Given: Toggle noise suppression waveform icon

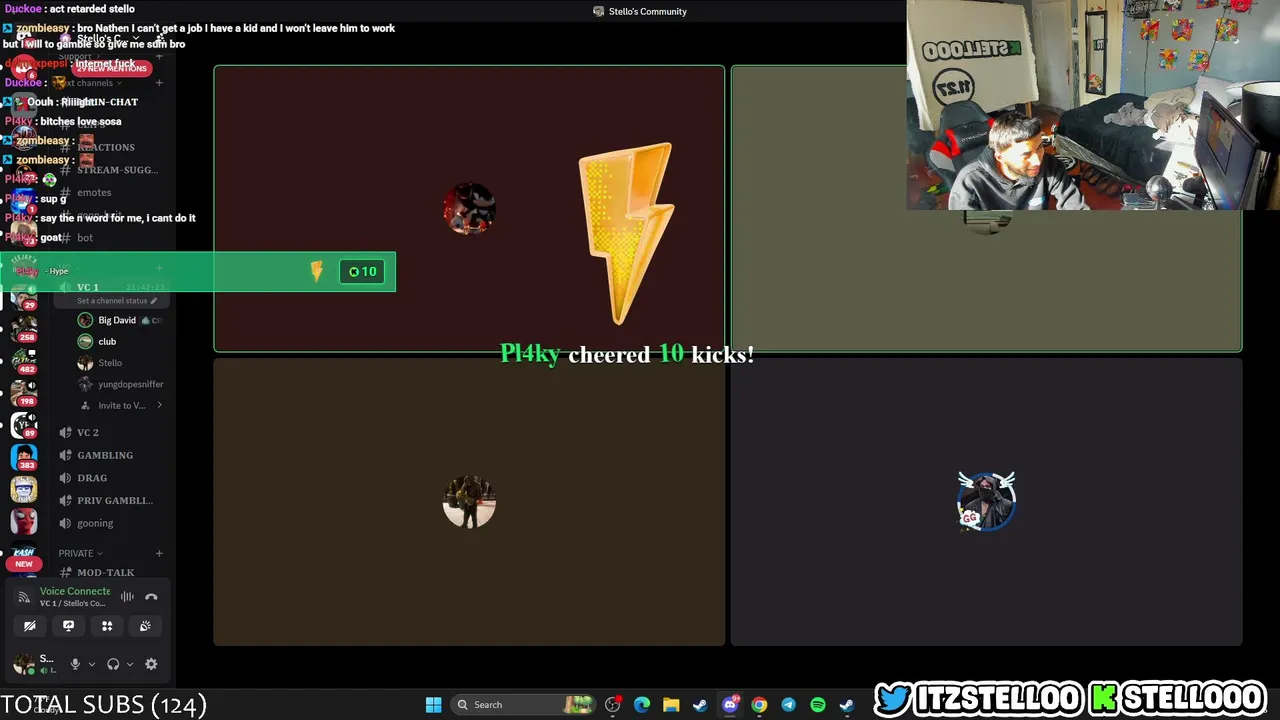Looking at the screenshot, I should point(127,597).
